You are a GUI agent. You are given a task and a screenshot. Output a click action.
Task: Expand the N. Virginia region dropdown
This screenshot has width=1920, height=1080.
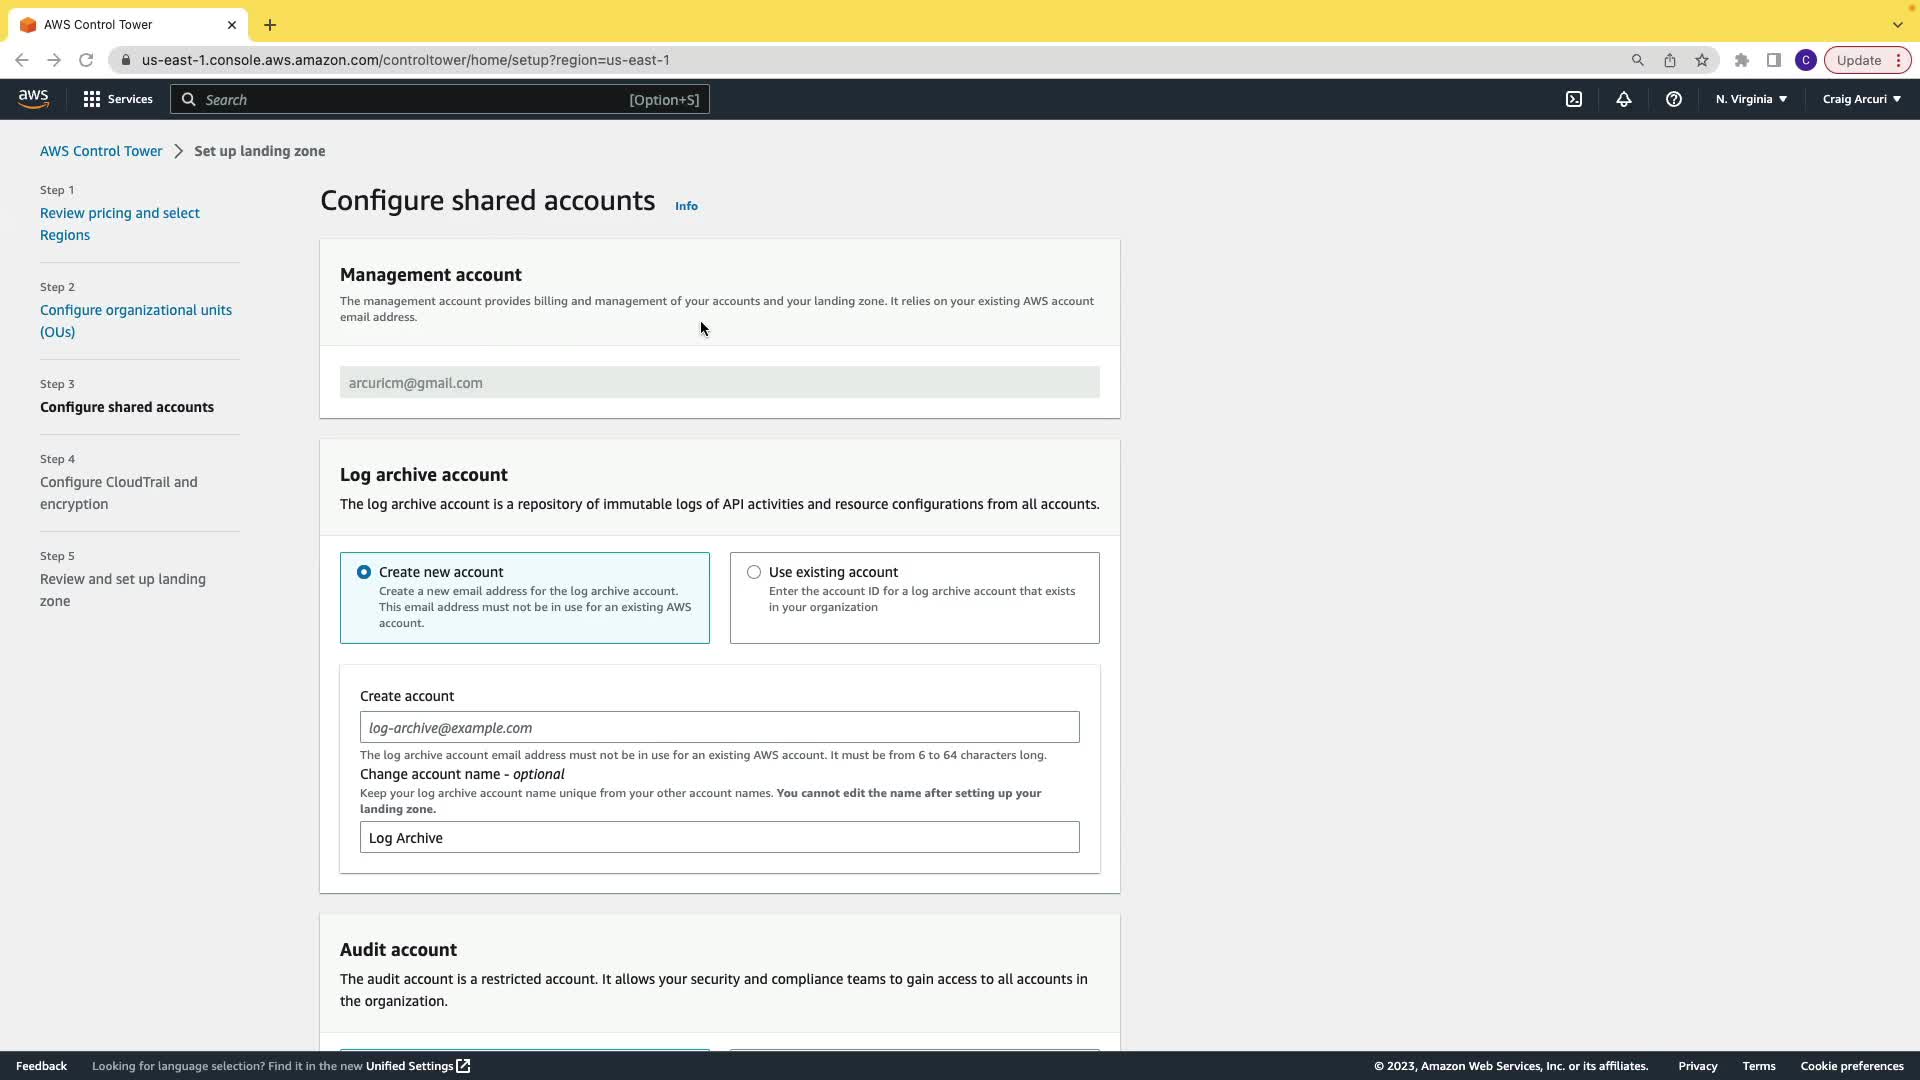(x=1751, y=99)
